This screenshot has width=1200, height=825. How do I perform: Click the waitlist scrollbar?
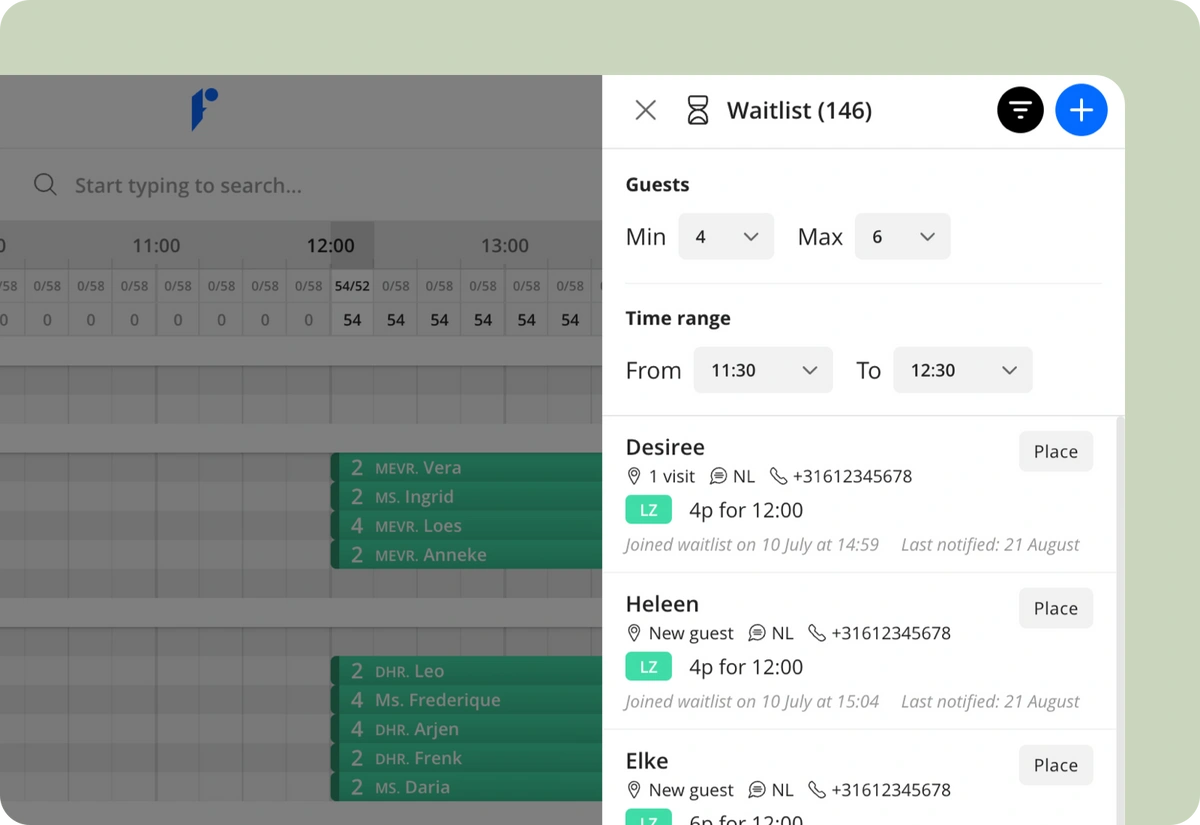point(1120,620)
